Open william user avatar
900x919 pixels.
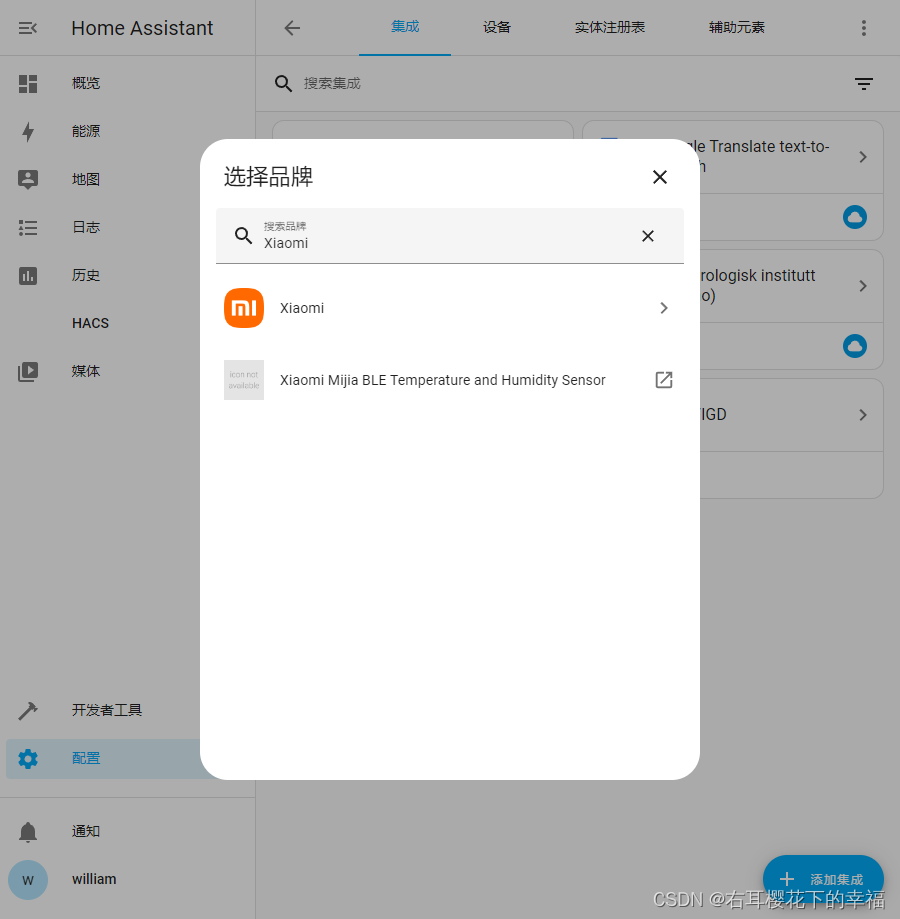pyautogui.click(x=28, y=880)
